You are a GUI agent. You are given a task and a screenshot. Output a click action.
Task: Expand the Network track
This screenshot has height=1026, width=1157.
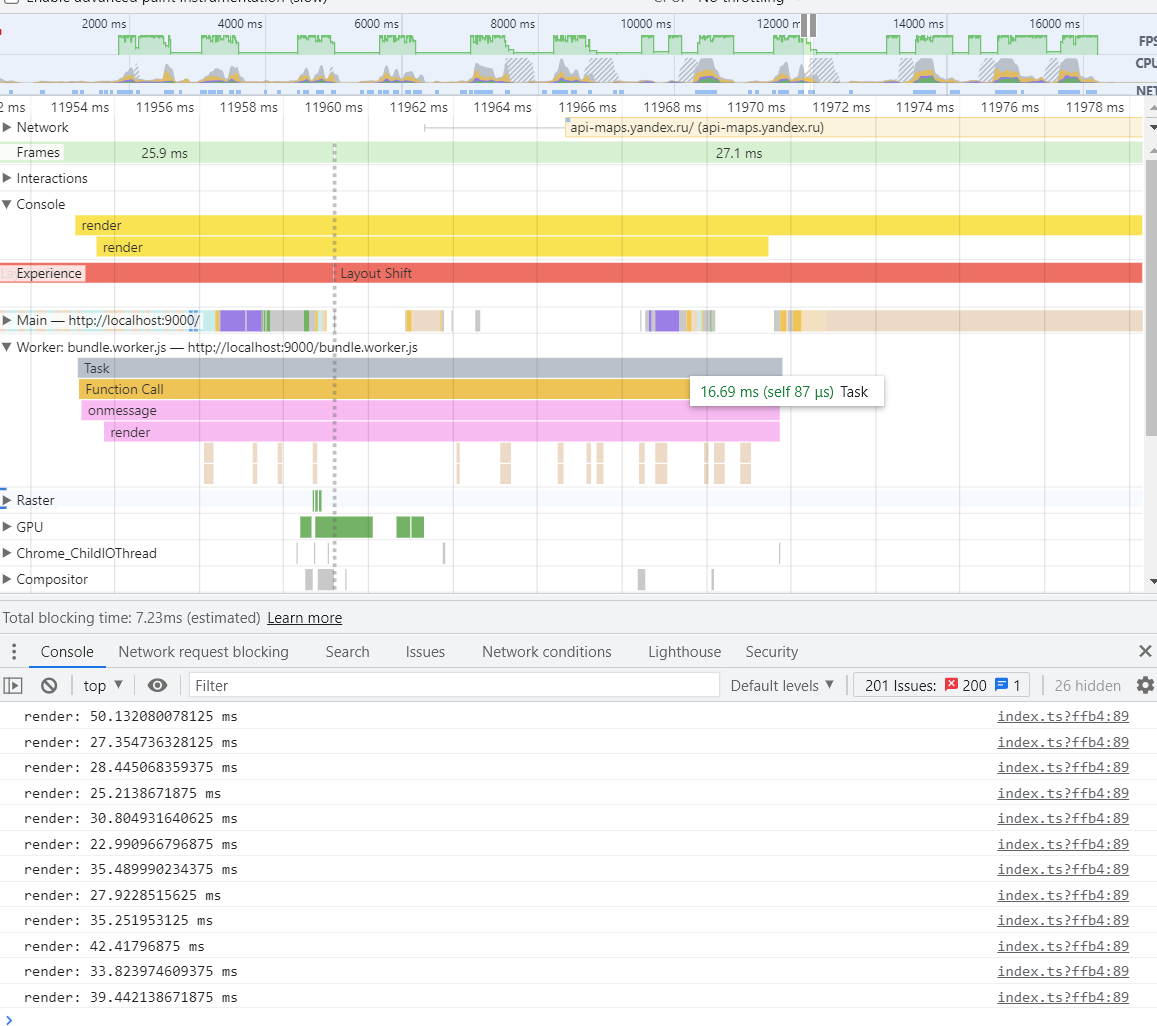pyautogui.click(x=7, y=127)
